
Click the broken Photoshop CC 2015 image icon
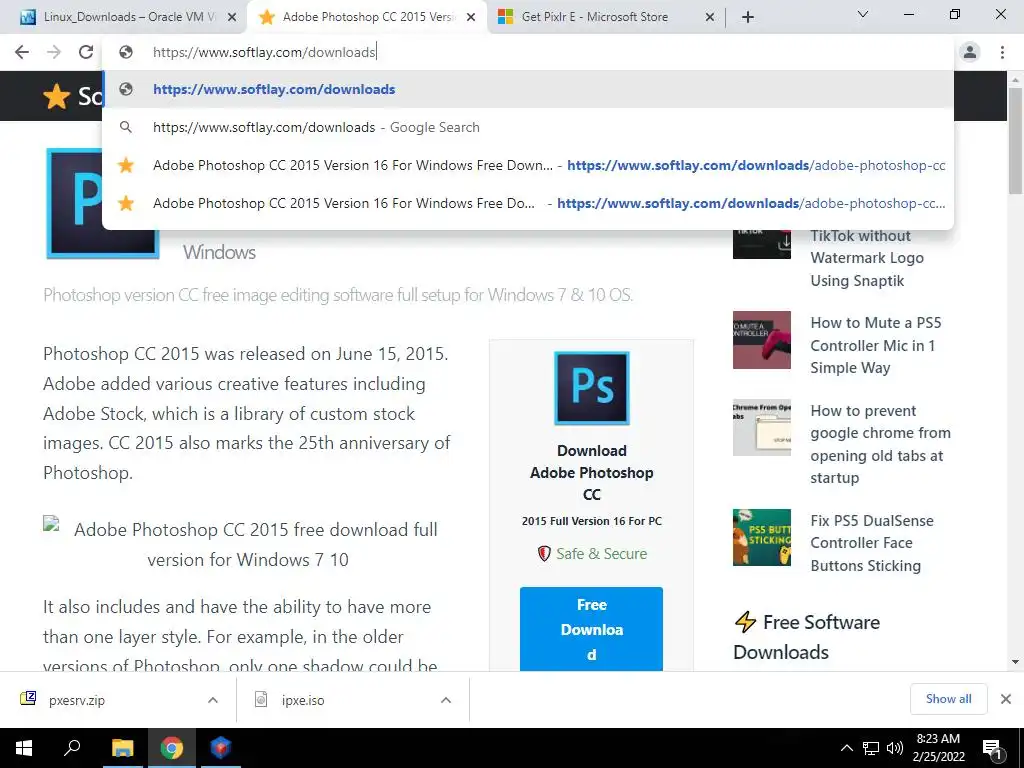click(x=52, y=524)
